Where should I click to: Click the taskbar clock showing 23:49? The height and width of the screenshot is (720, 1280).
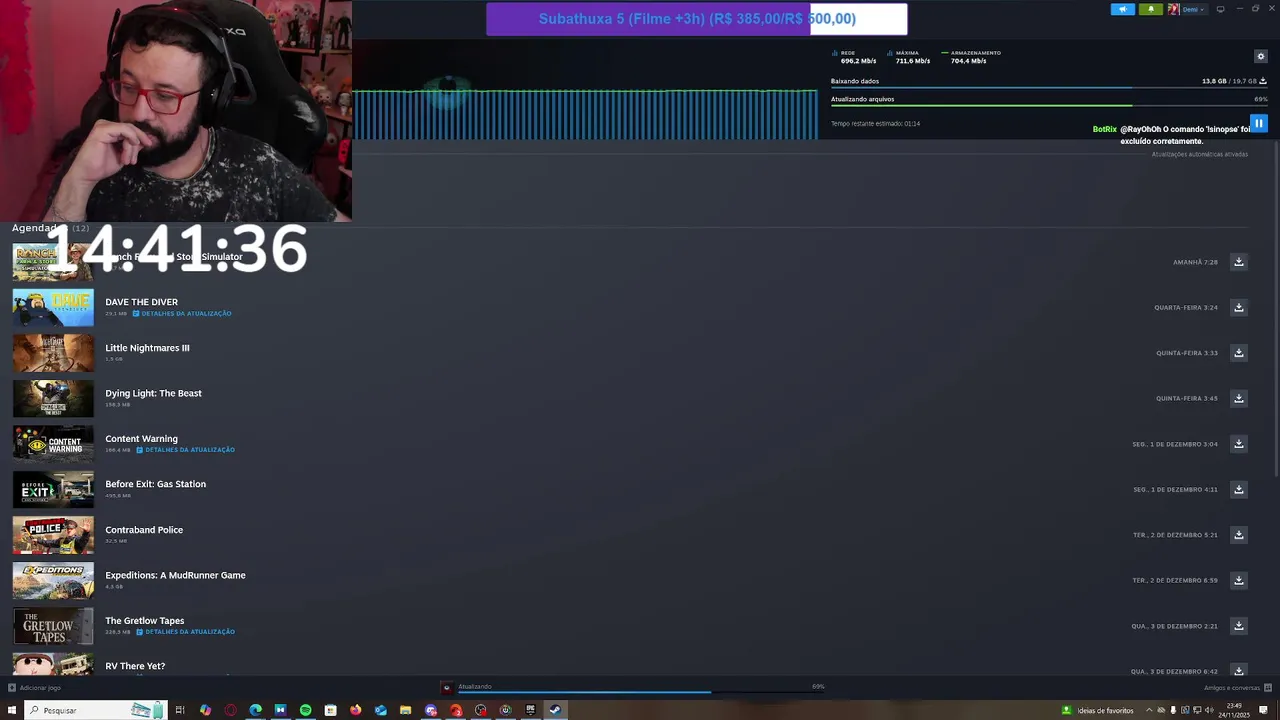1234,710
